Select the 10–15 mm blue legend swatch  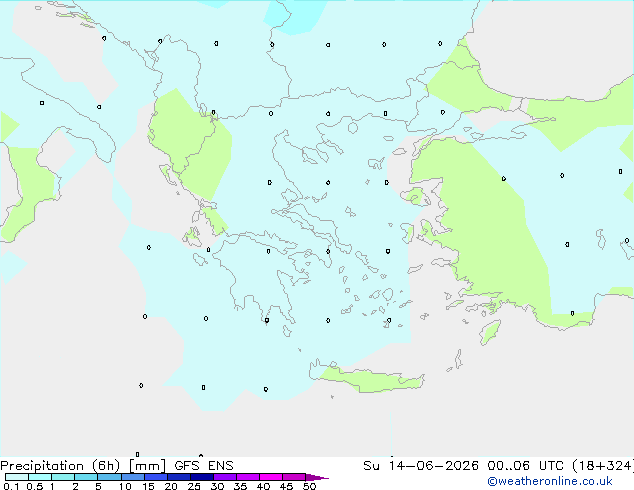pos(133,477)
